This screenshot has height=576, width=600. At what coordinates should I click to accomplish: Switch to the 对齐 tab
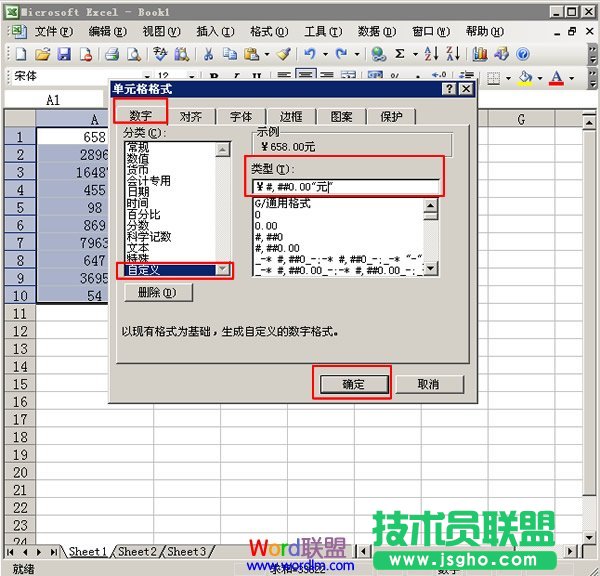(x=191, y=117)
